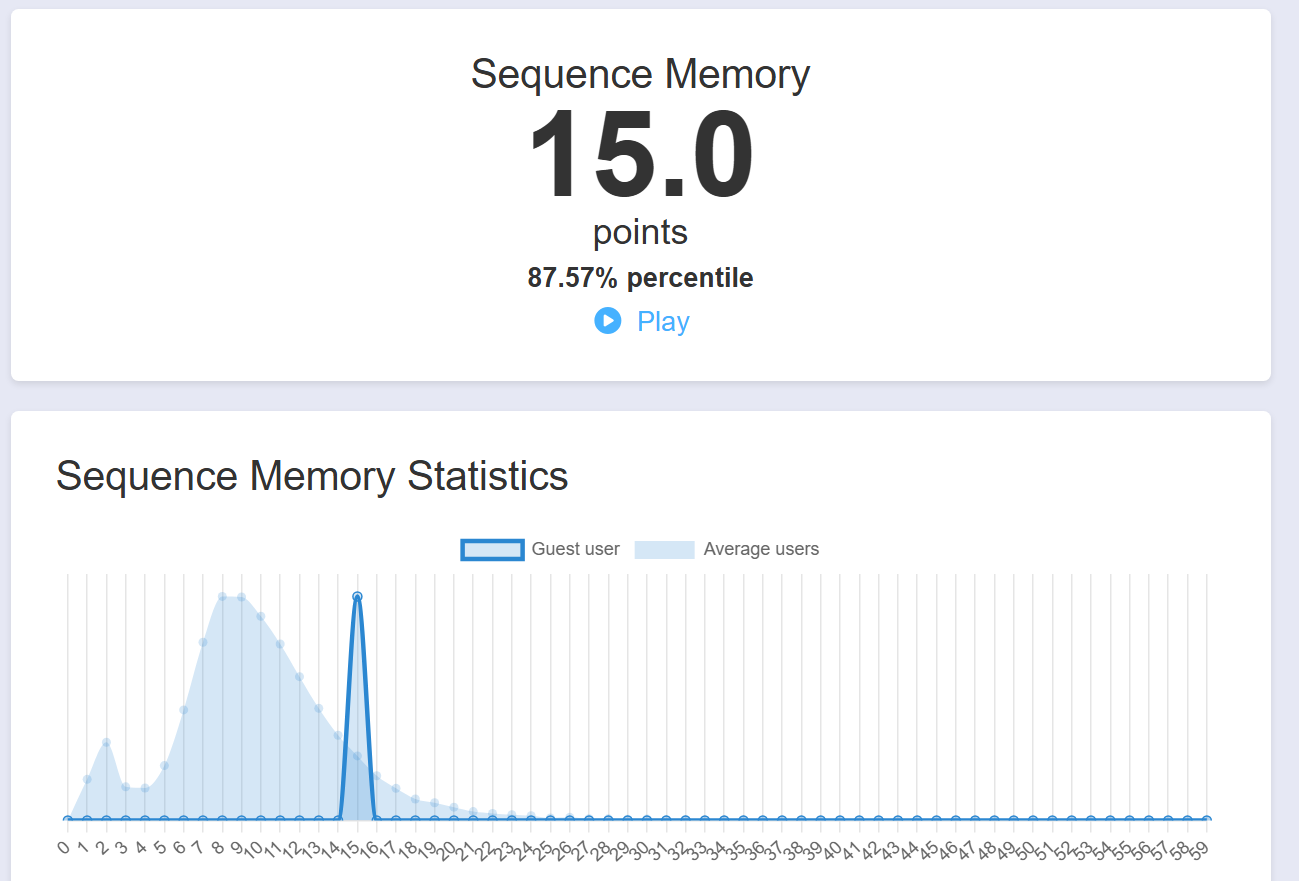Click the Guest user legend label
1299x881 pixels.
575,549
